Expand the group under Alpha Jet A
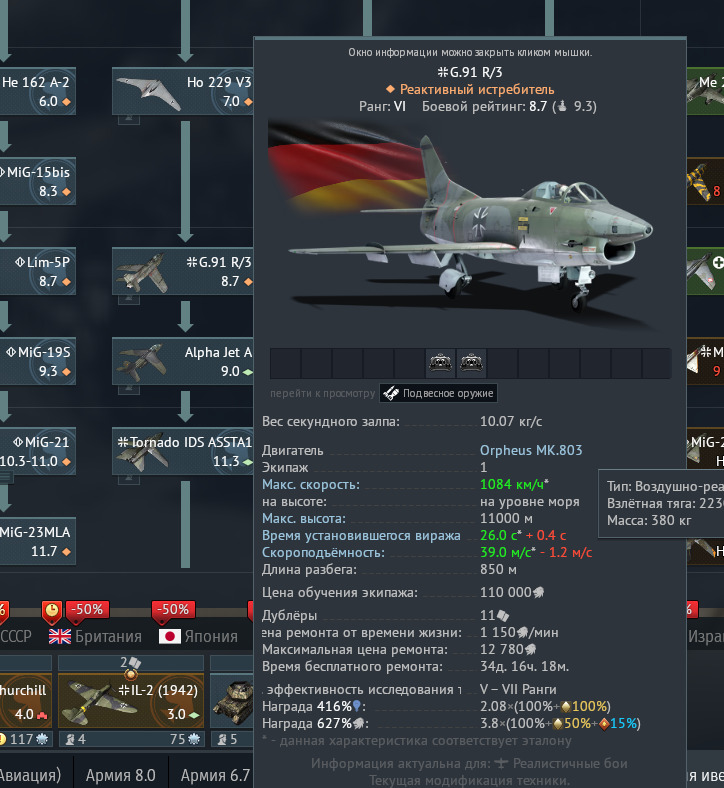Viewport: 724px width, 788px height. 129,390
